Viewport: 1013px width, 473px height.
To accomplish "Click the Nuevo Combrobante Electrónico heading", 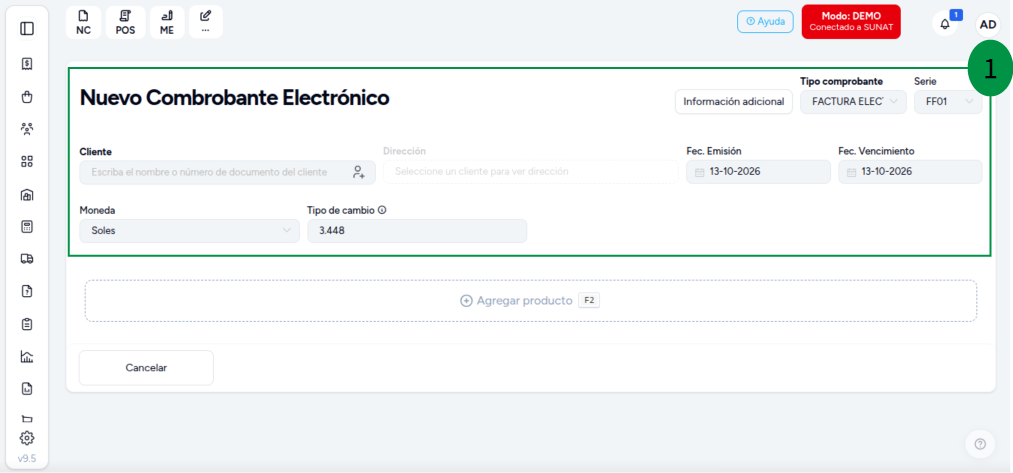I will pos(235,98).
